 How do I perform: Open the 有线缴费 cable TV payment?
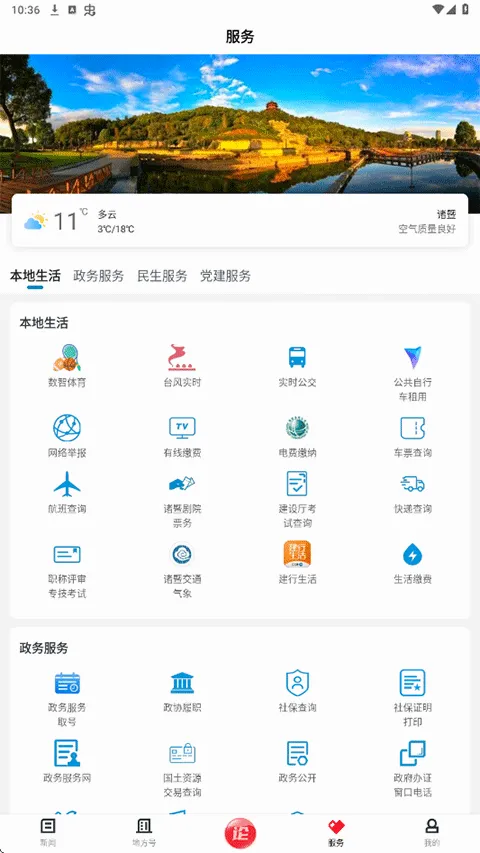click(182, 436)
